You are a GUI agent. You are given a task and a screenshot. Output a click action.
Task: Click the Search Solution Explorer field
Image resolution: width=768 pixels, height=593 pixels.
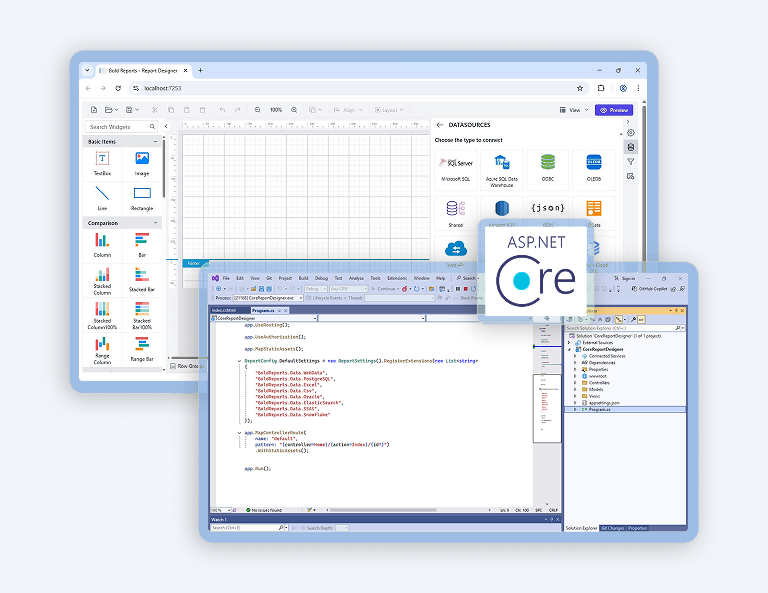pyautogui.click(x=625, y=328)
